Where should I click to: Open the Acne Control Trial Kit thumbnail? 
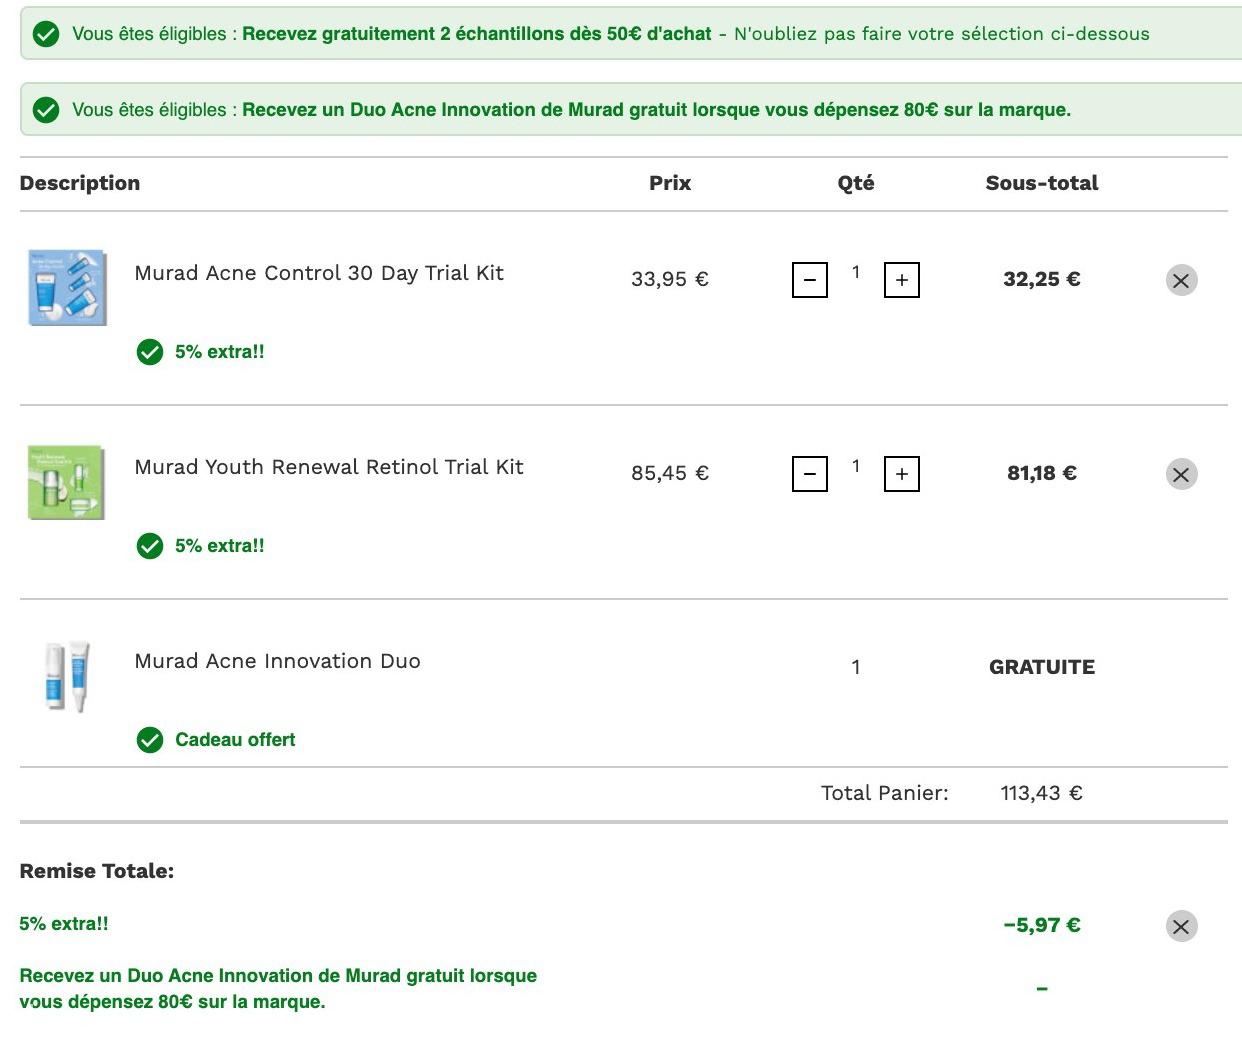pyautogui.click(x=66, y=287)
